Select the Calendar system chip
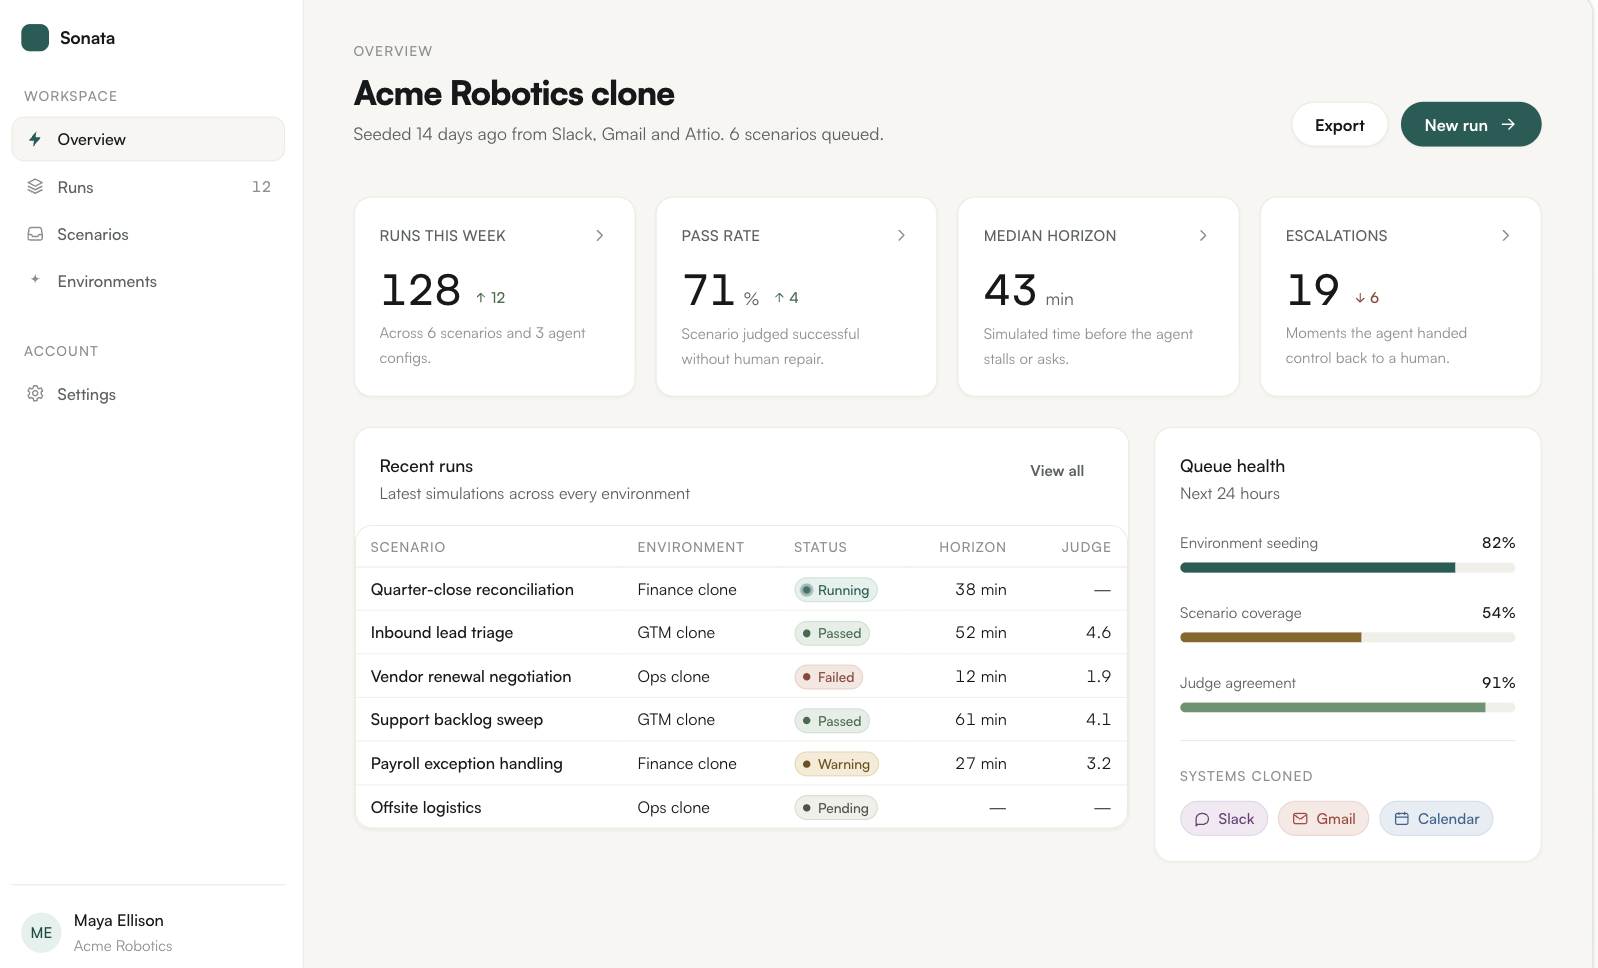The height and width of the screenshot is (968, 1598). click(1436, 819)
